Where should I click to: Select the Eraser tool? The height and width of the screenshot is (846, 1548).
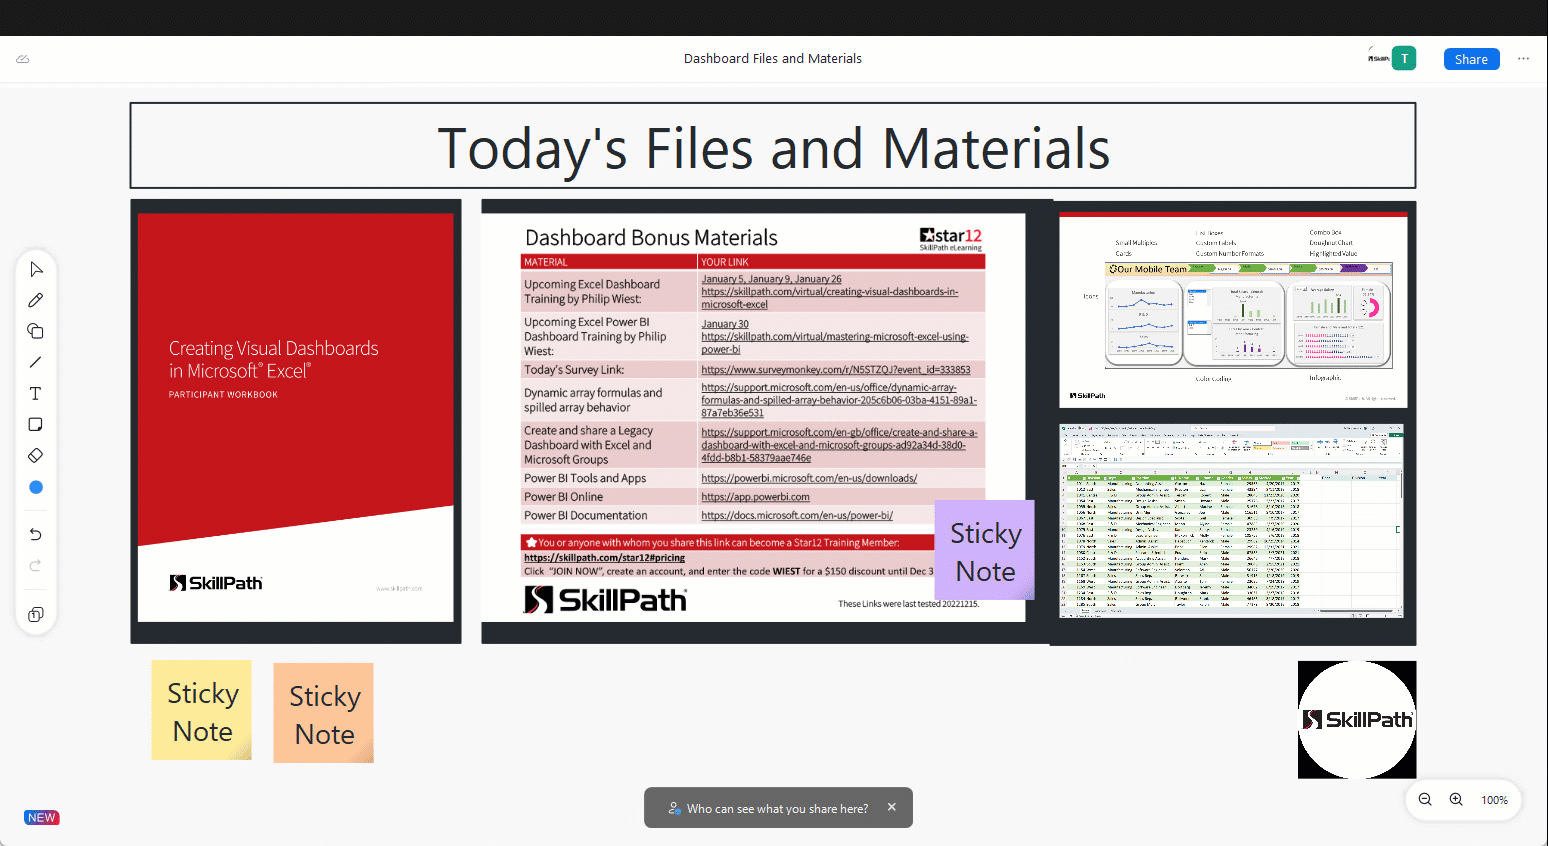36,455
